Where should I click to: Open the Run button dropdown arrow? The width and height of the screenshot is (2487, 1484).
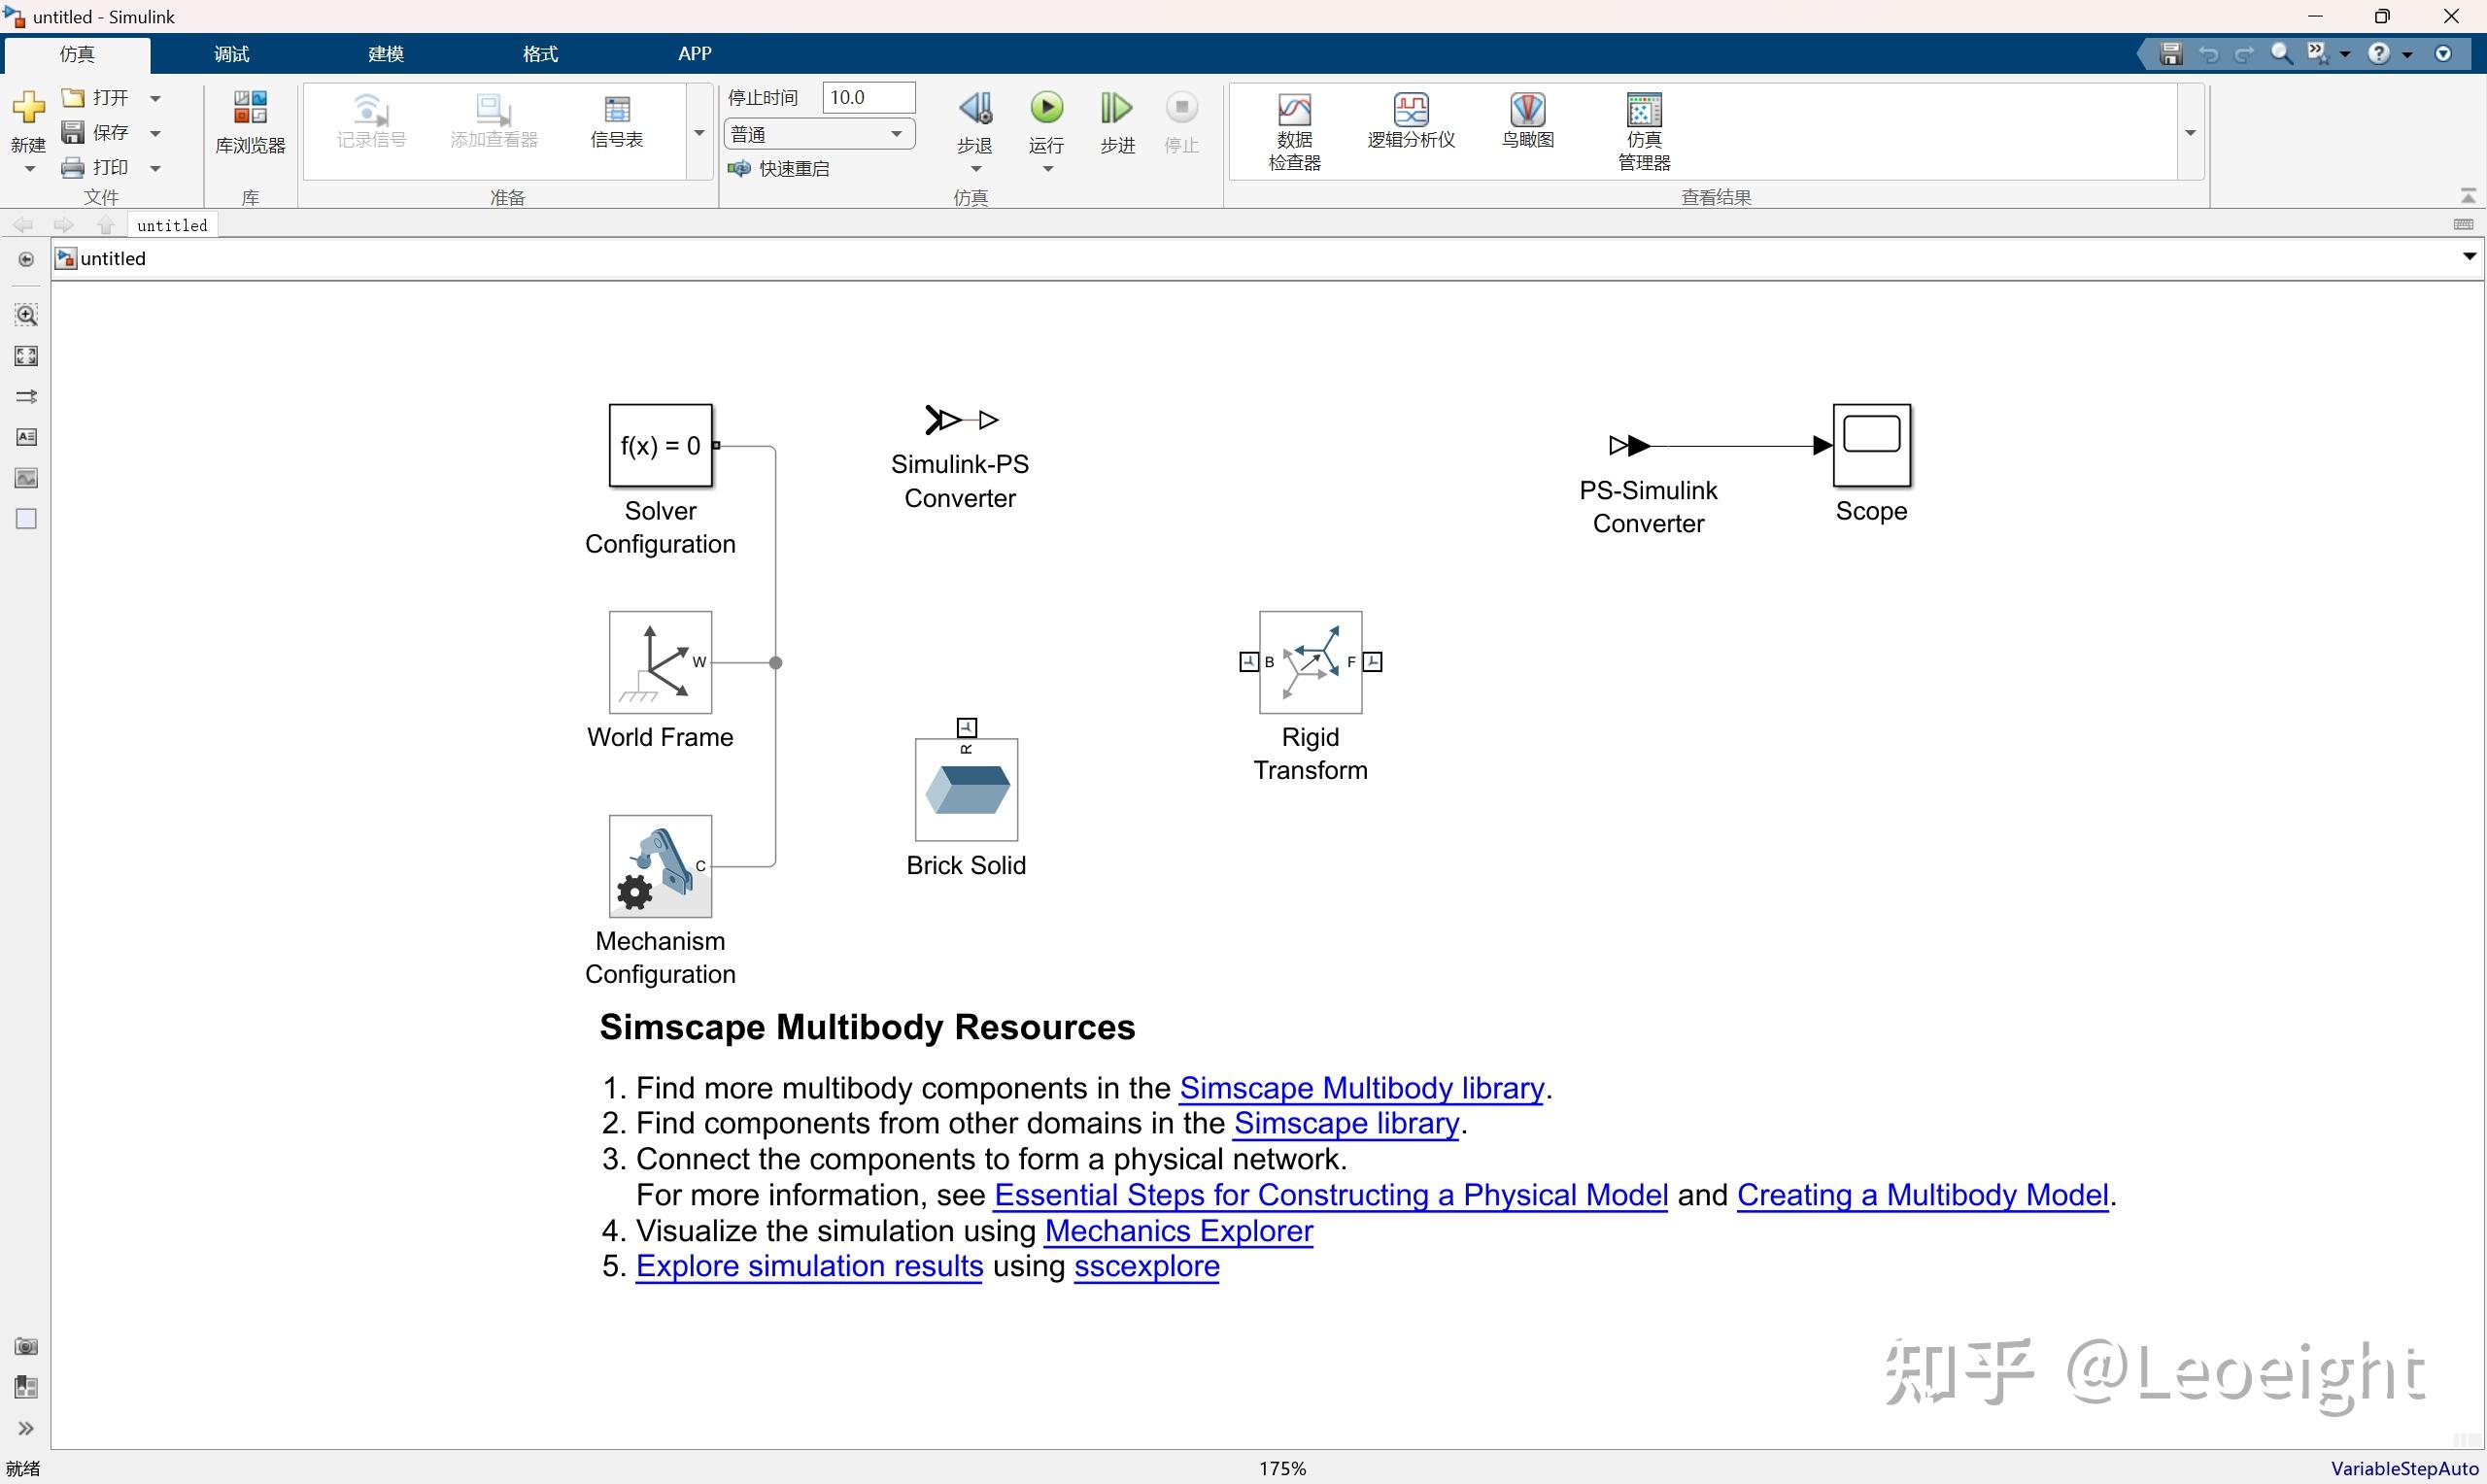click(x=1047, y=169)
